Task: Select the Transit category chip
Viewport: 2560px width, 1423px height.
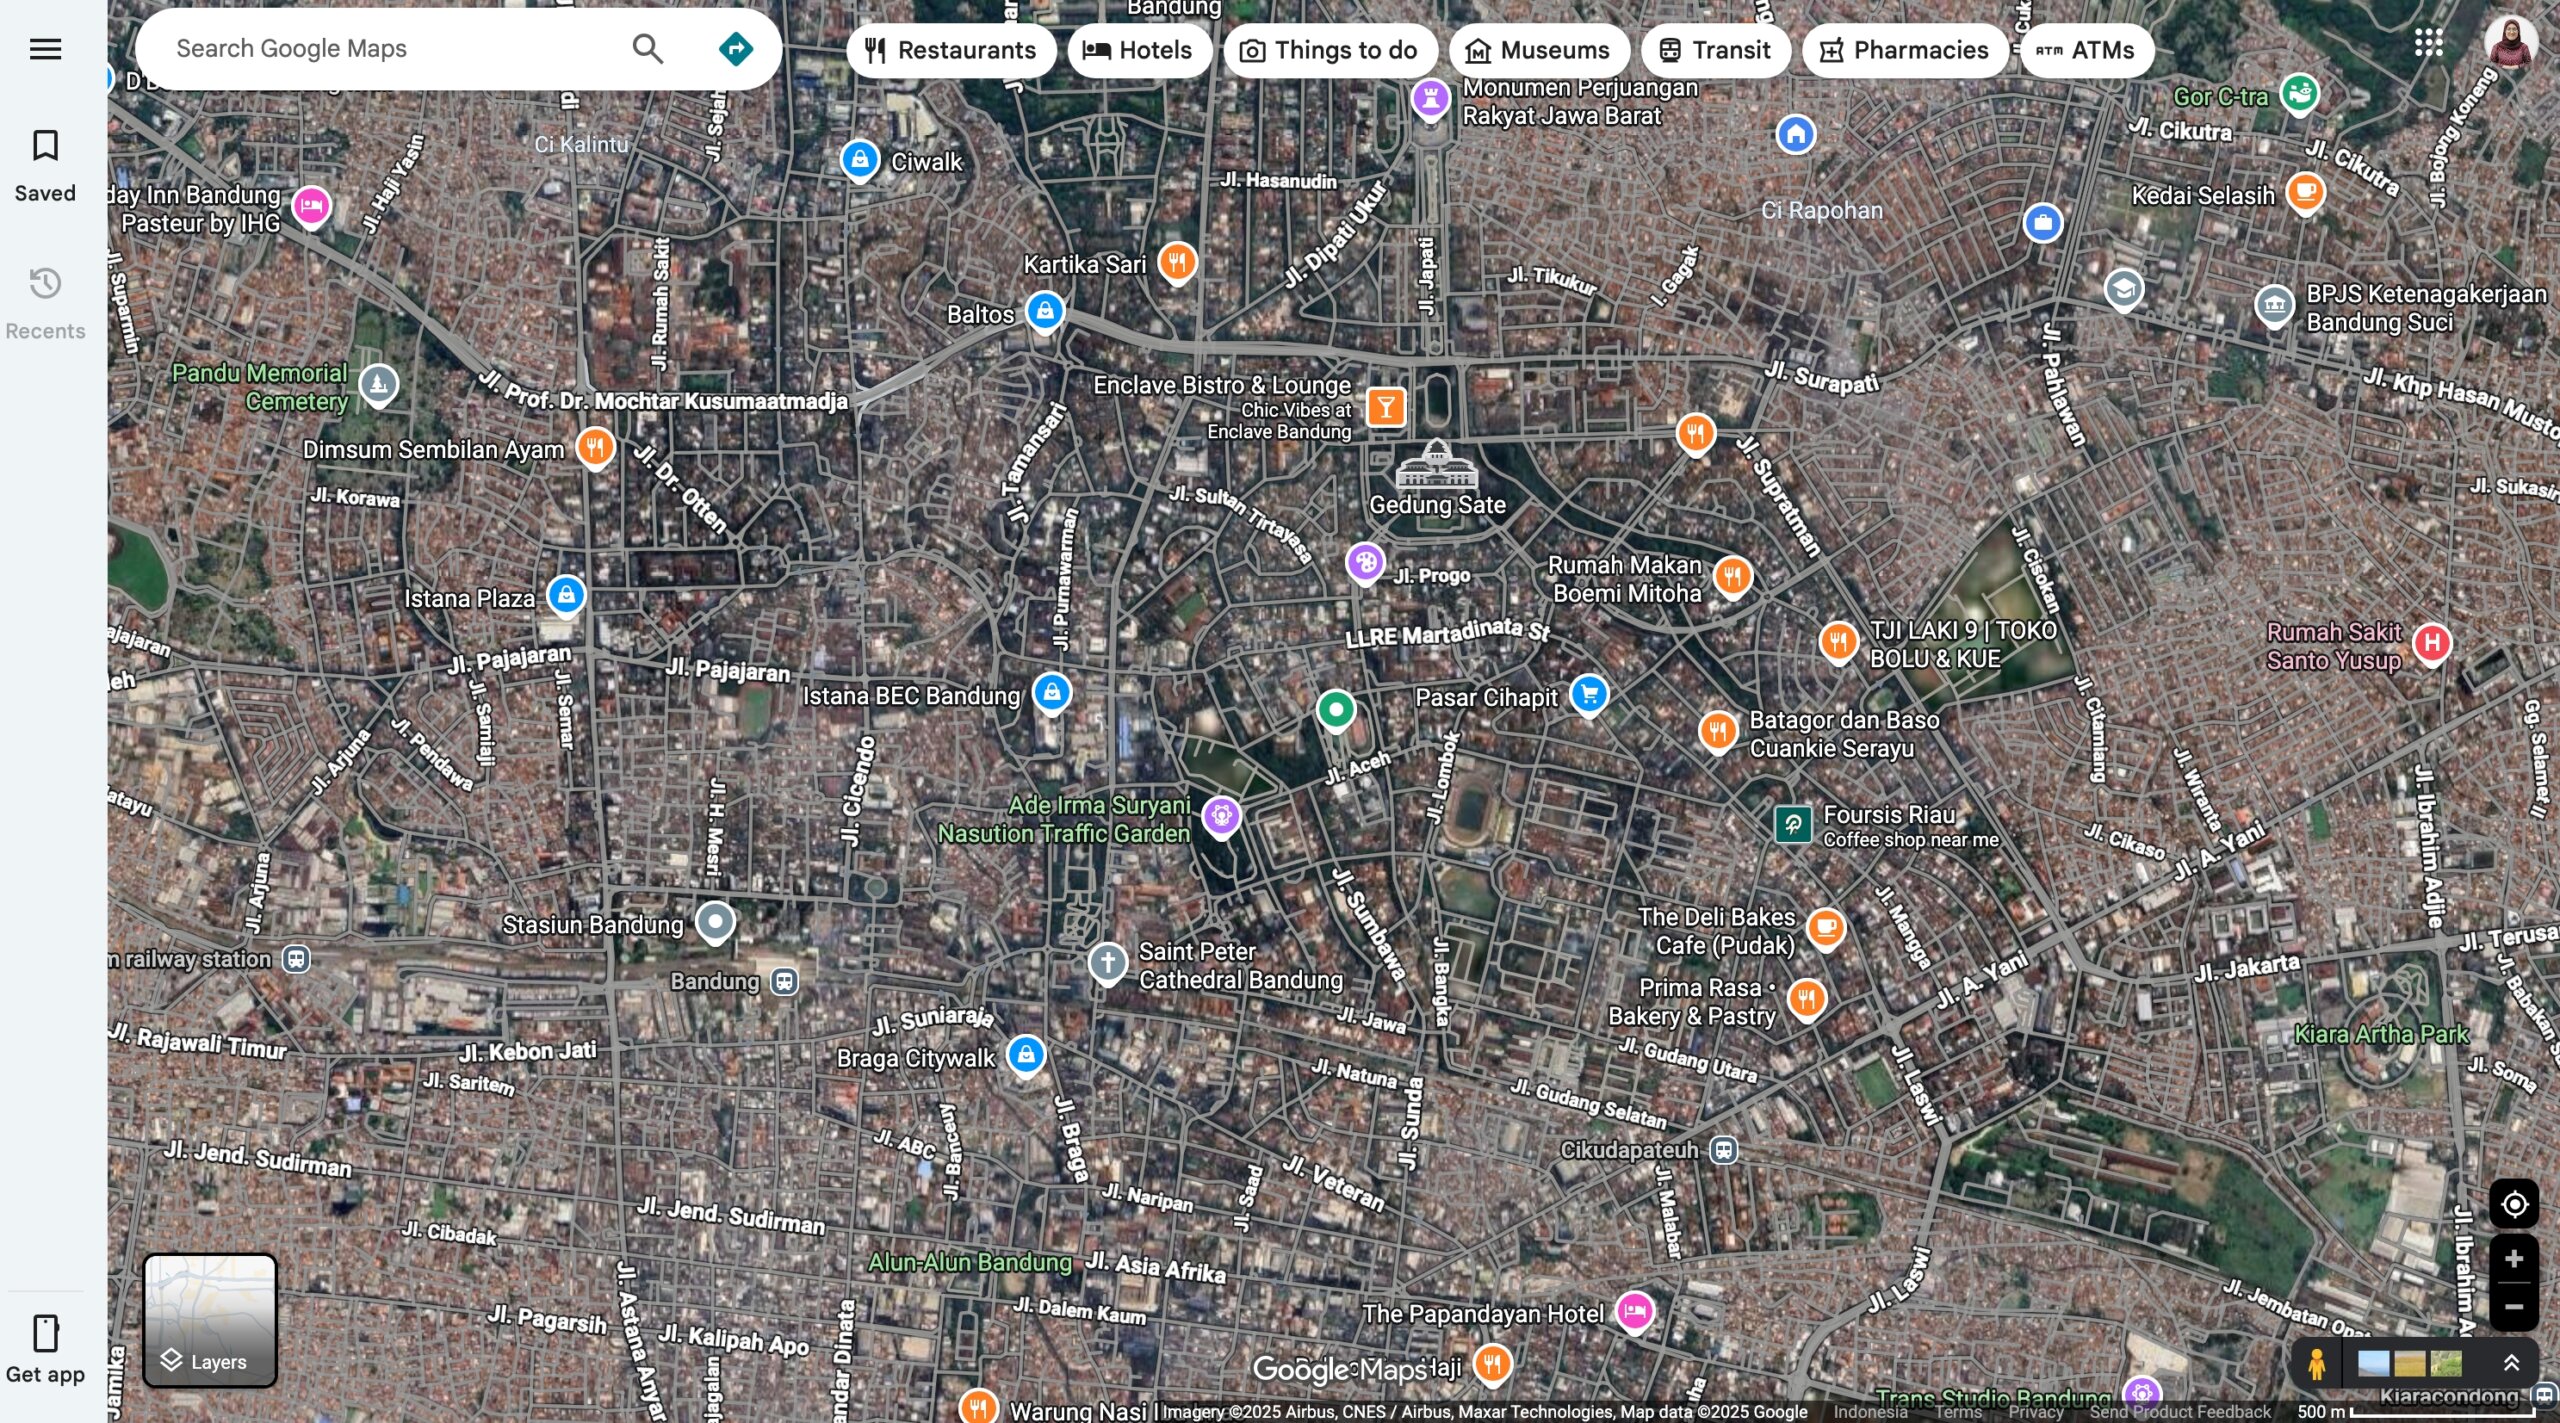Action: (x=1715, y=51)
